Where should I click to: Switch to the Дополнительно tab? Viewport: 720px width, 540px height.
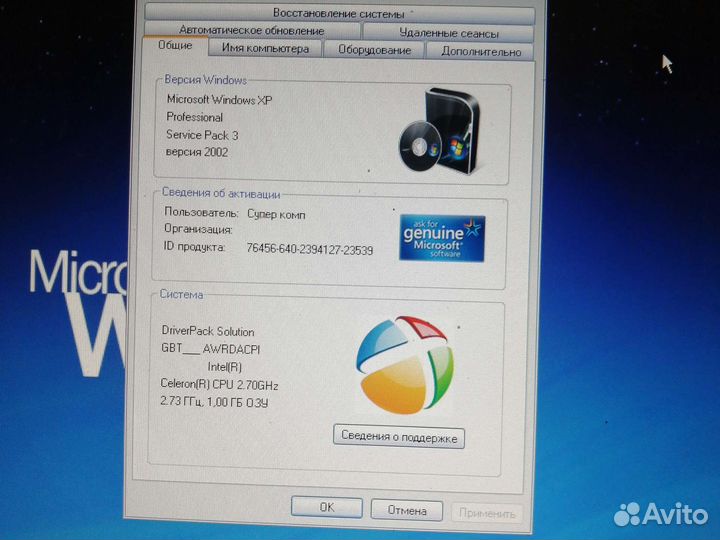480,52
